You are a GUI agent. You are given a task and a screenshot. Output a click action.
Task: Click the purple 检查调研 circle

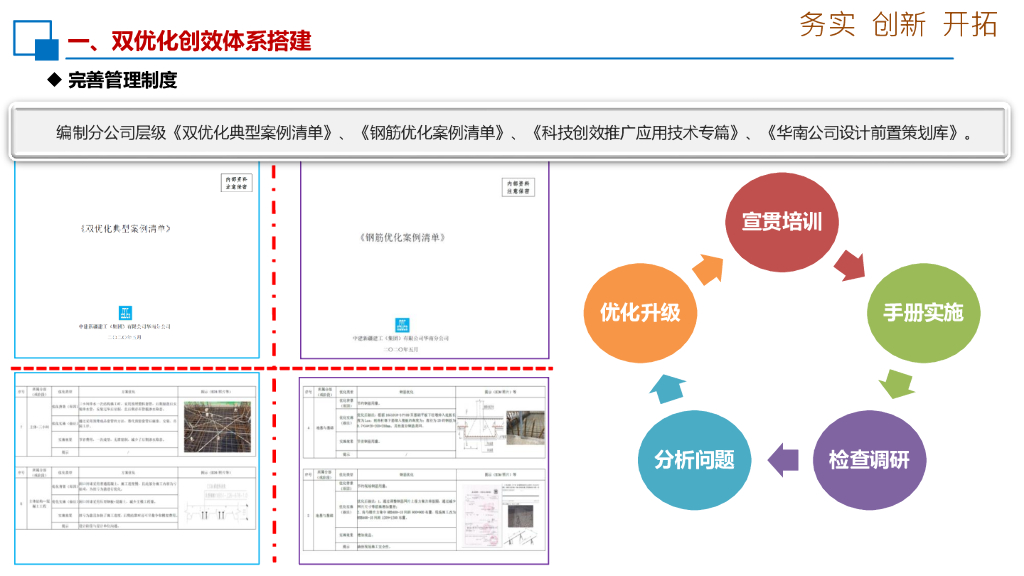coord(869,460)
